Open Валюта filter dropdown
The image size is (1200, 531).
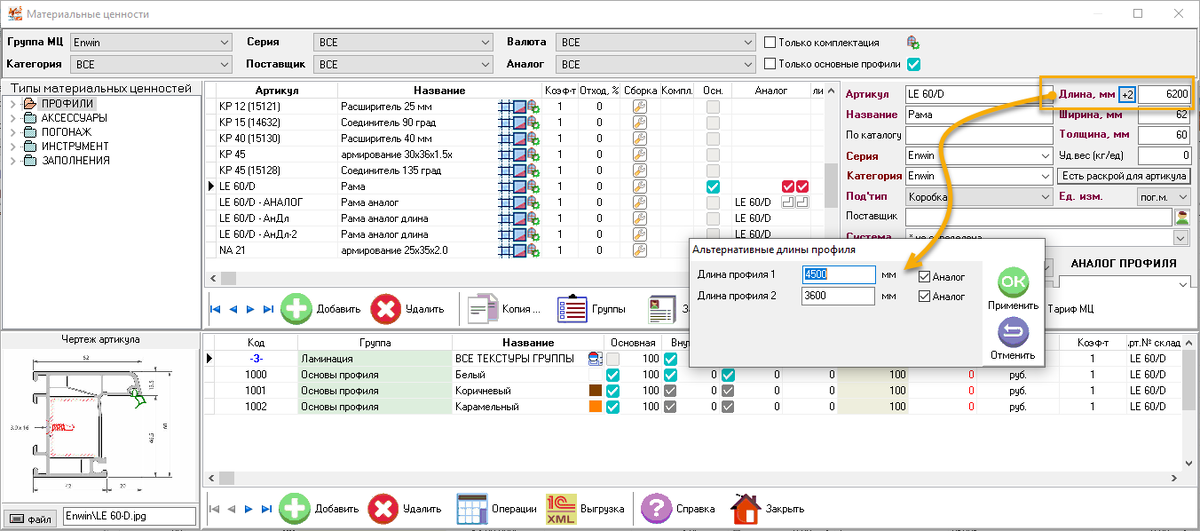pos(657,43)
